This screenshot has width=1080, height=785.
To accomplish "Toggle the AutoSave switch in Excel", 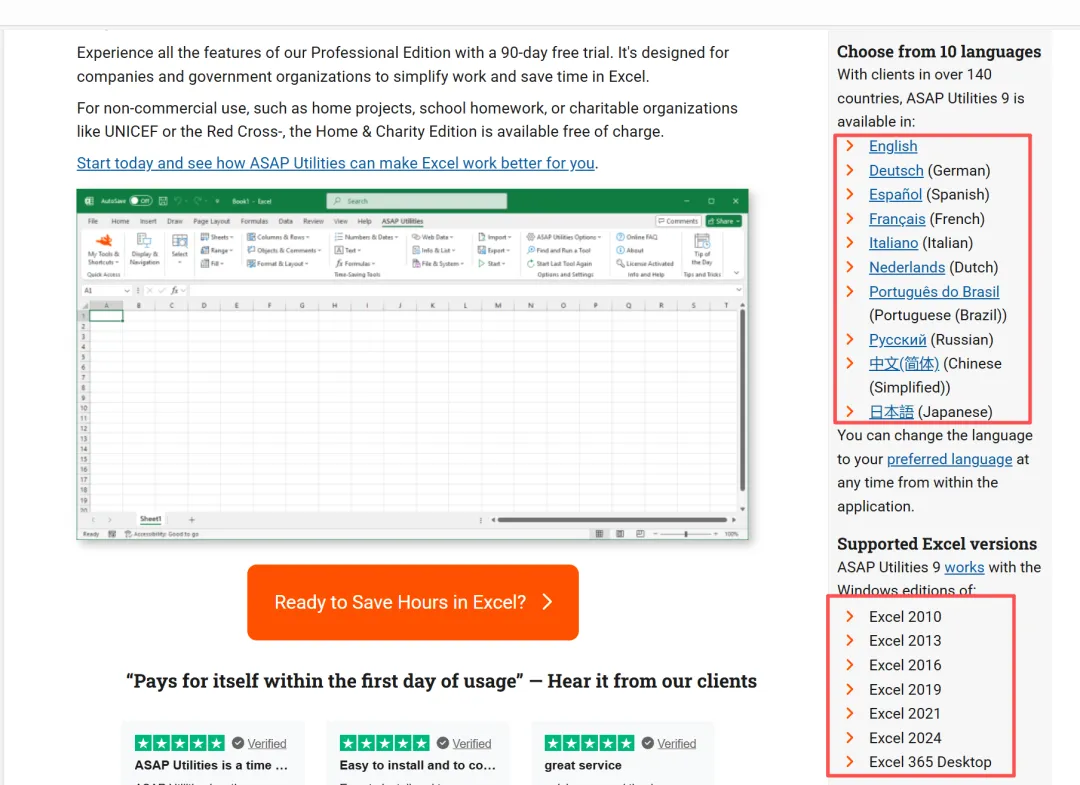I will (141, 201).
